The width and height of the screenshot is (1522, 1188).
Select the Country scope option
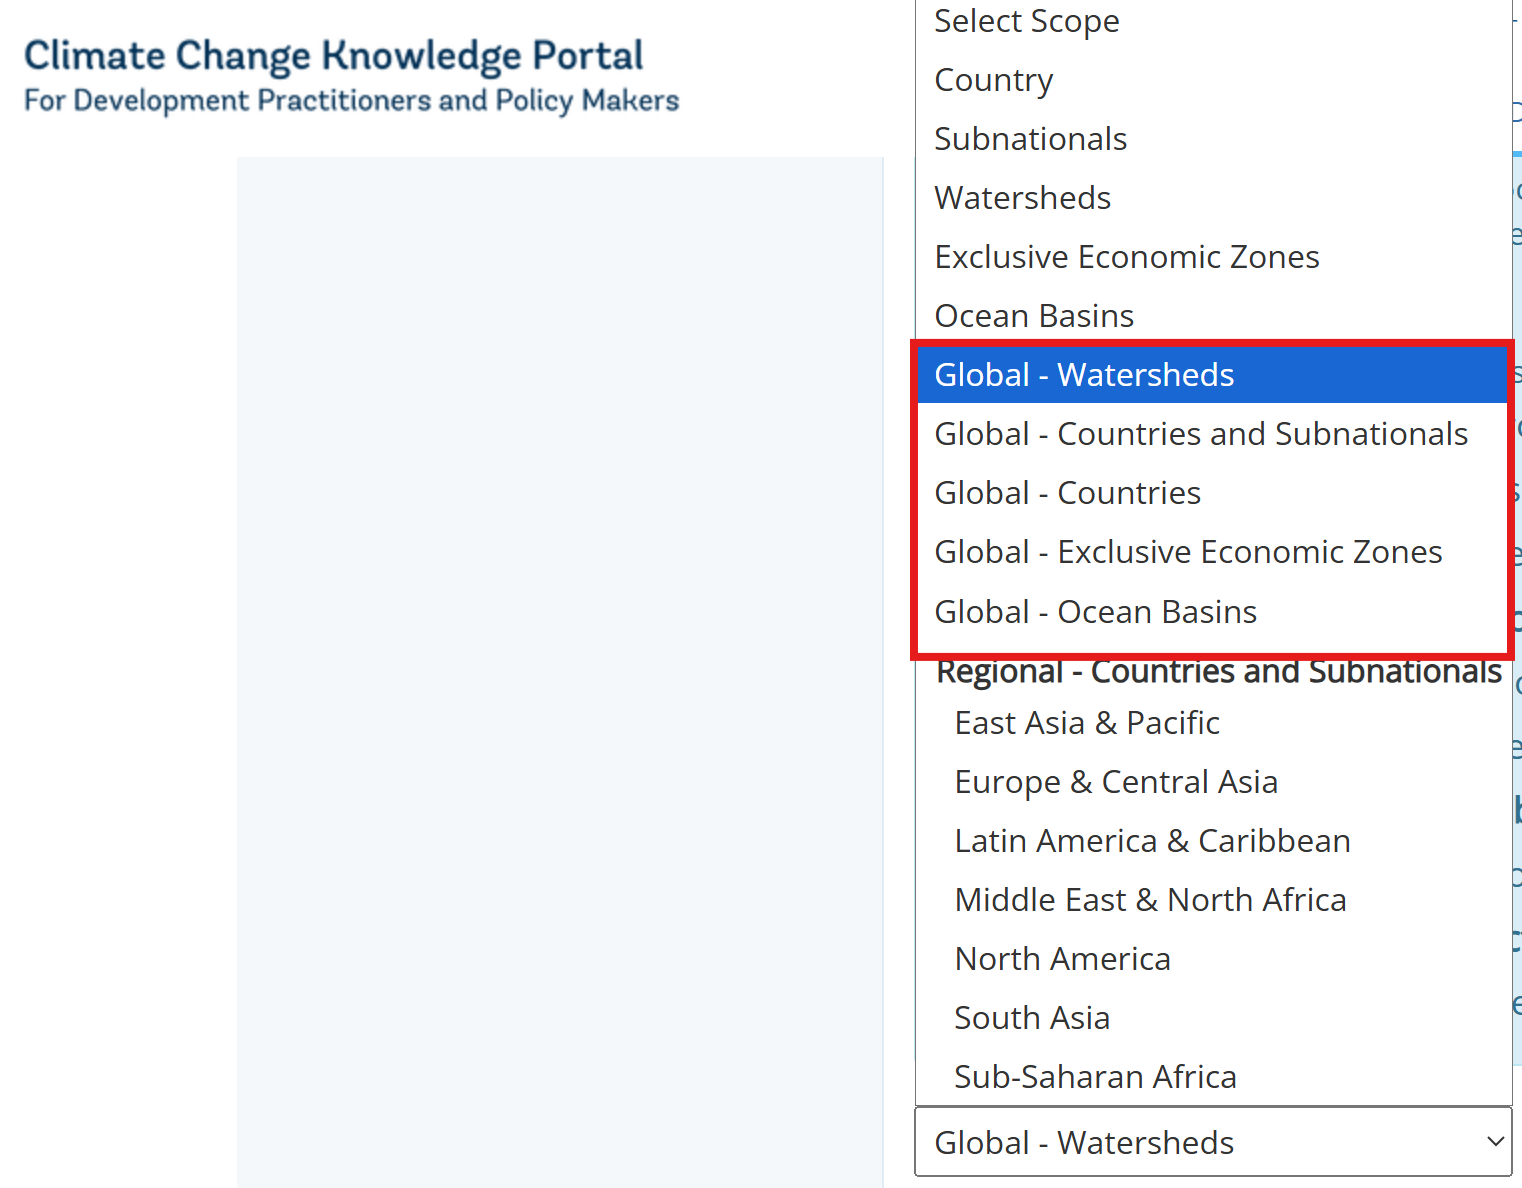993,80
